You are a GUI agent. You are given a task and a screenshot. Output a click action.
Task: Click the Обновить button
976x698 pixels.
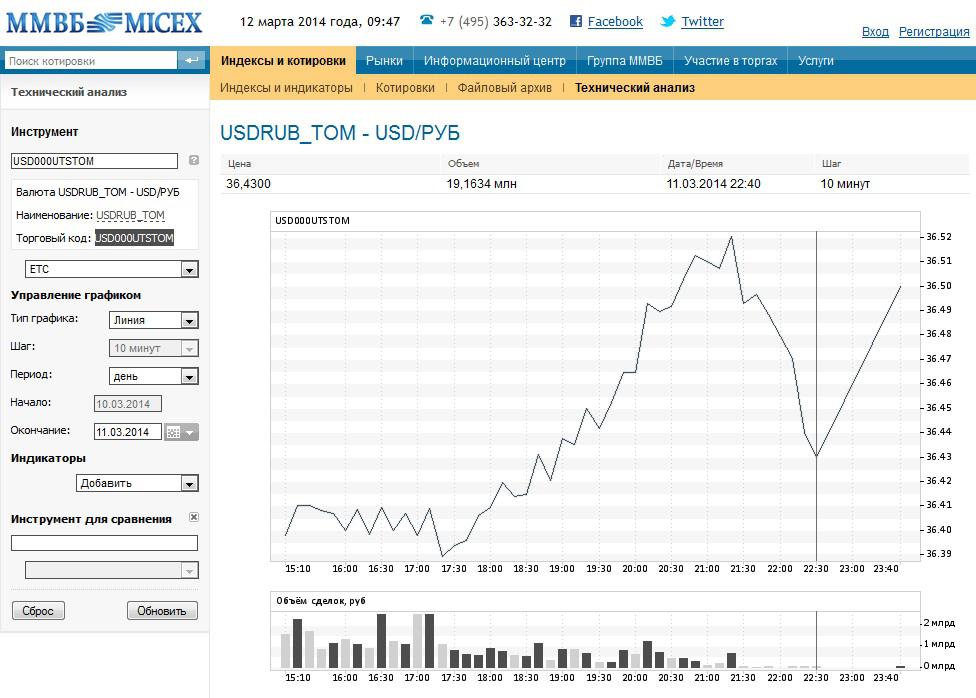[162, 611]
